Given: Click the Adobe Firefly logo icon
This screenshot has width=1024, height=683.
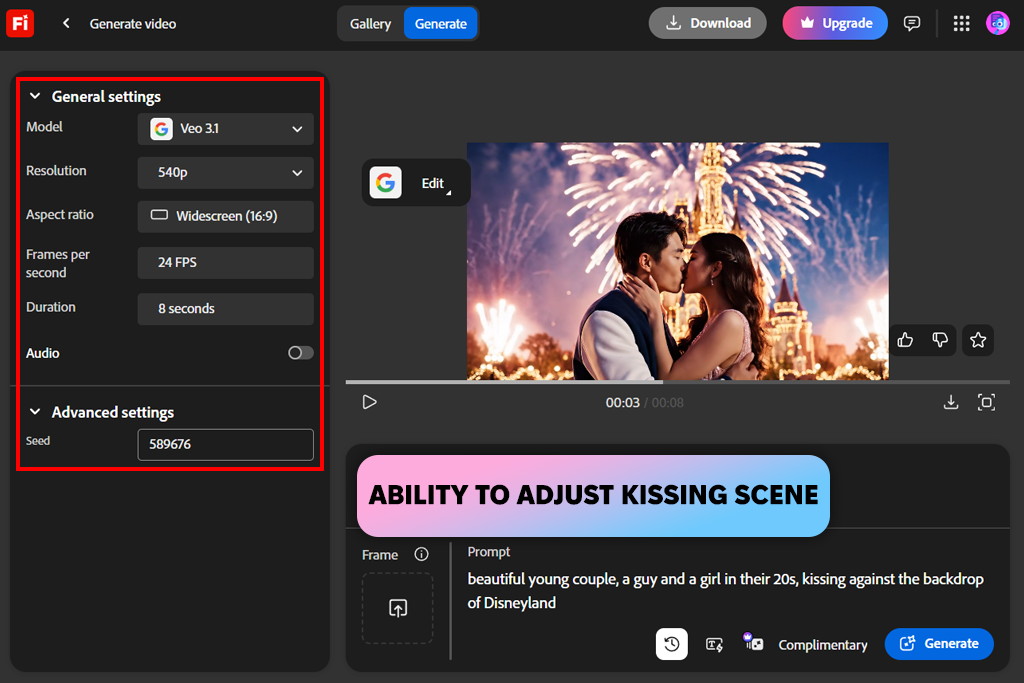Looking at the screenshot, I should (20, 24).
